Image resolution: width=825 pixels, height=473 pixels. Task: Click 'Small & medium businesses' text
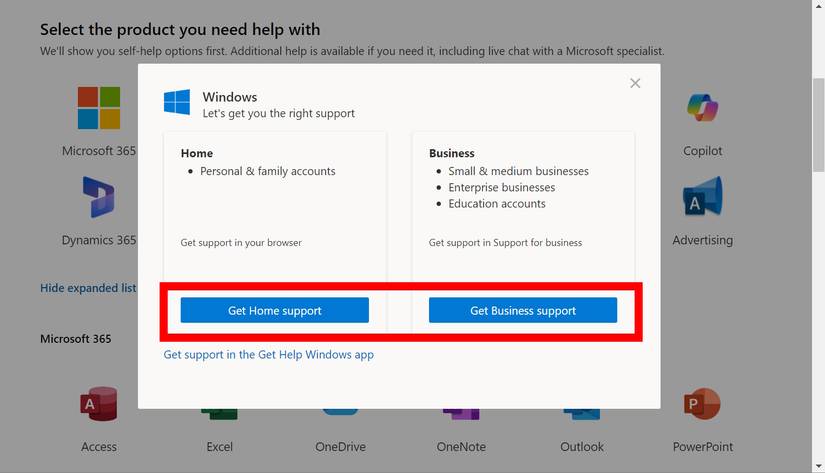[518, 171]
